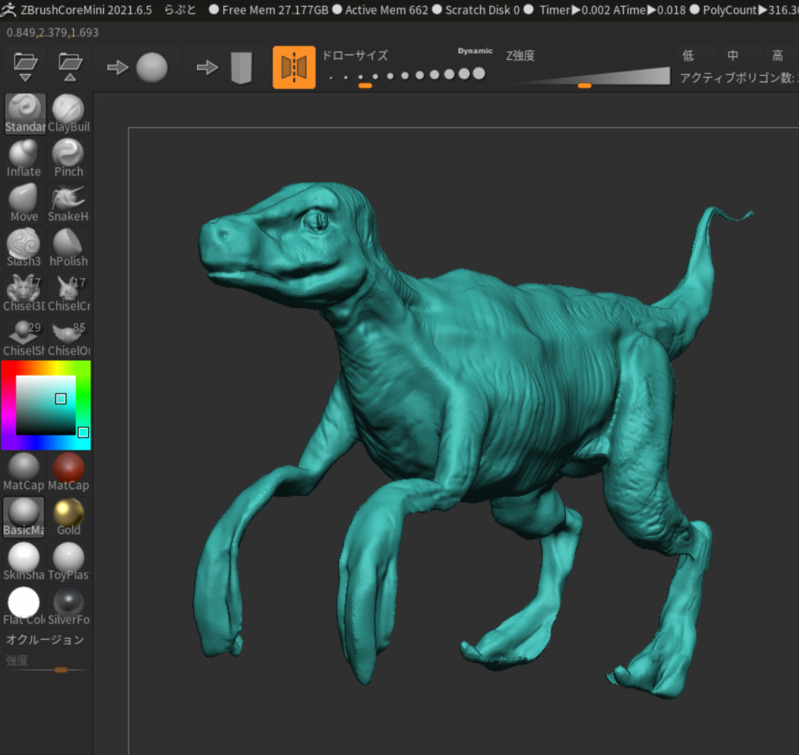Image resolution: width=799 pixels, height=755 pixels.
Task: Open the Chisel3D brush set
Action: point(24,291)
